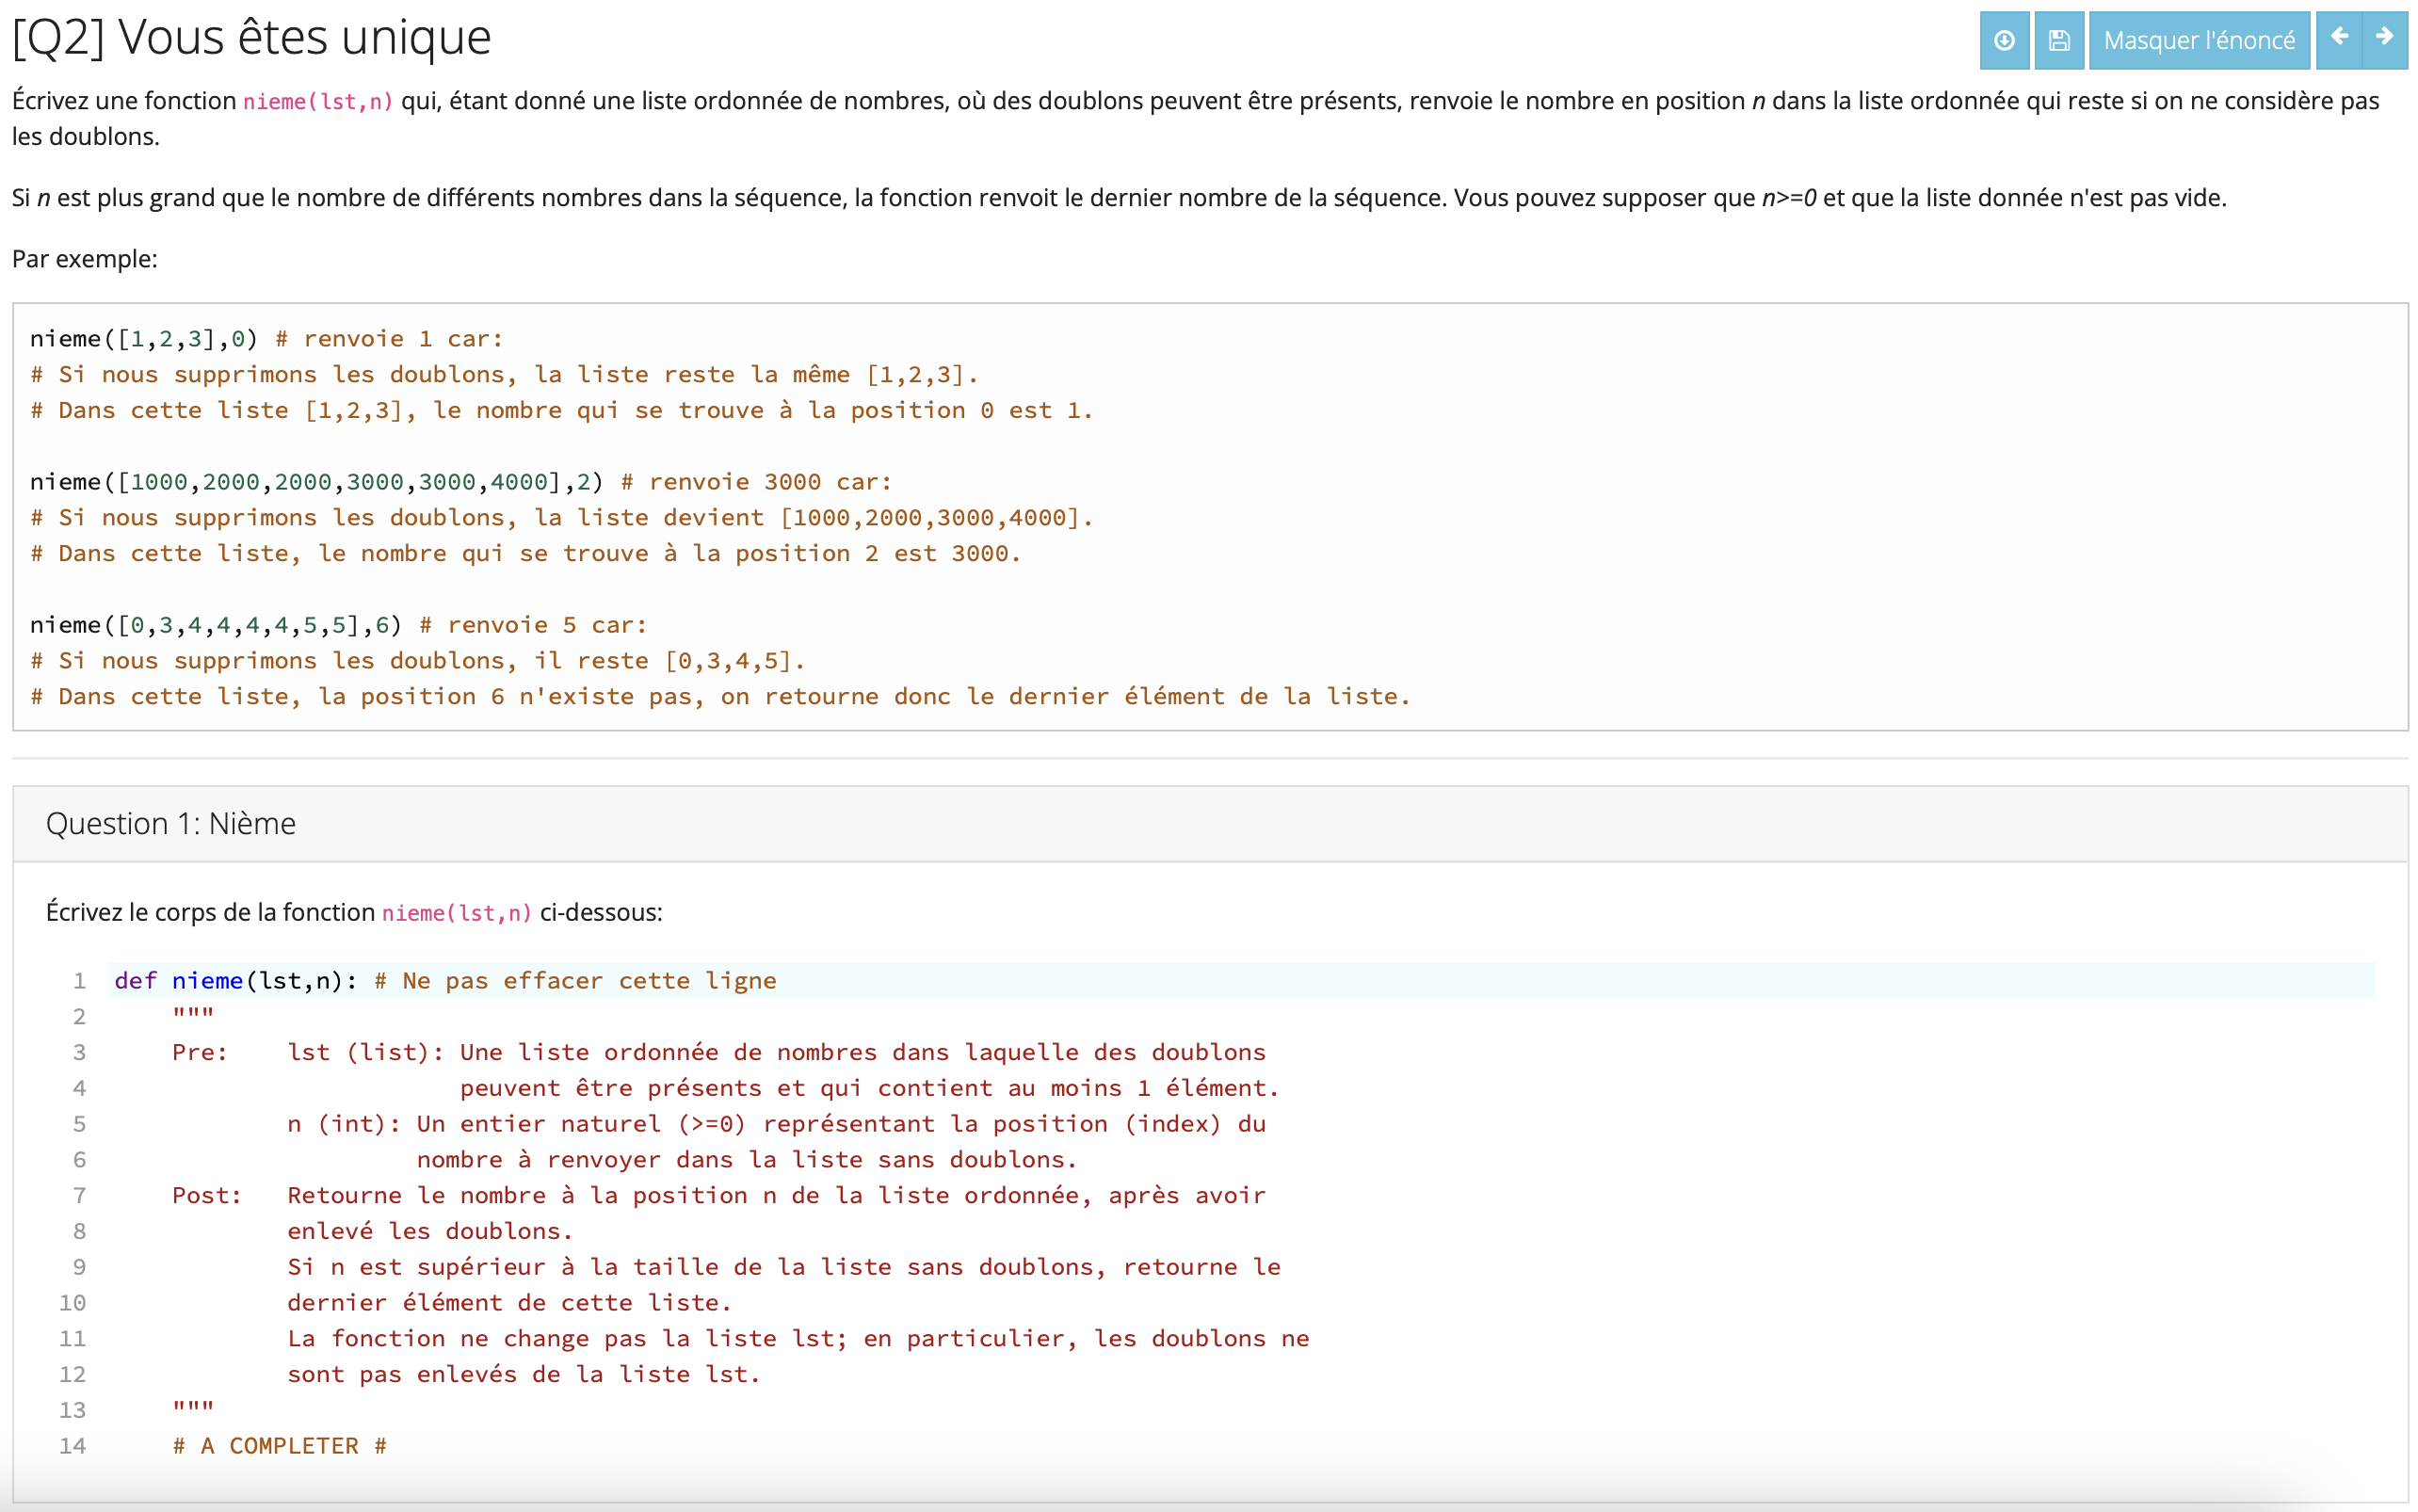Screen dimensions: 2418x1512
Task: Place cursor on '# A COMPLETER #' line
Action: tap(279, 1446)
